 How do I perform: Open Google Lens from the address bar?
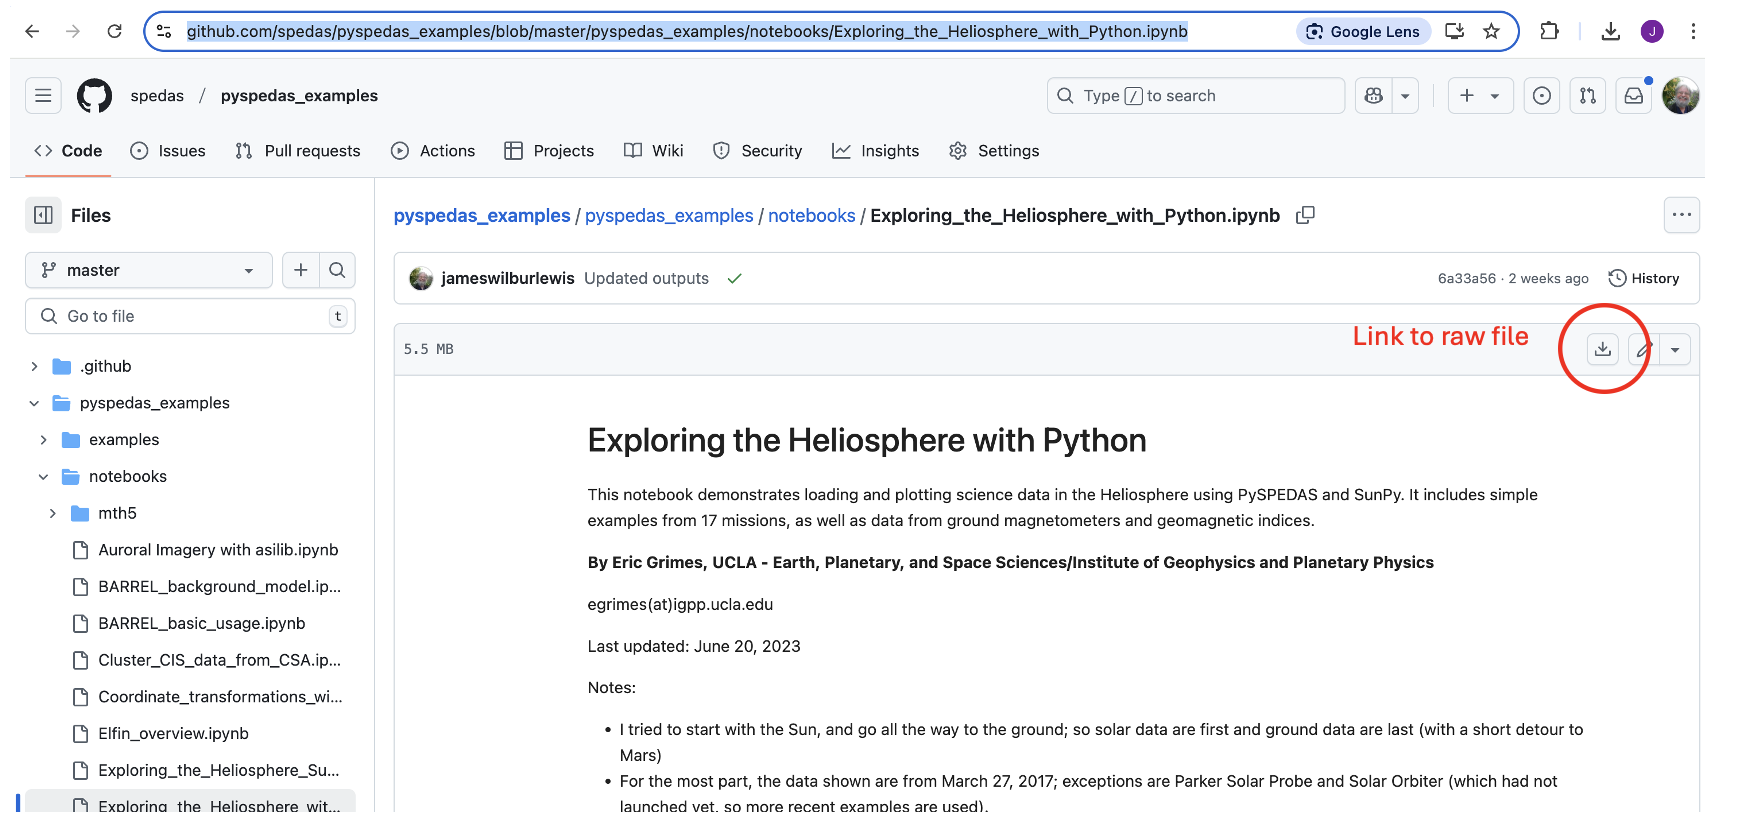click(1363, 31)
